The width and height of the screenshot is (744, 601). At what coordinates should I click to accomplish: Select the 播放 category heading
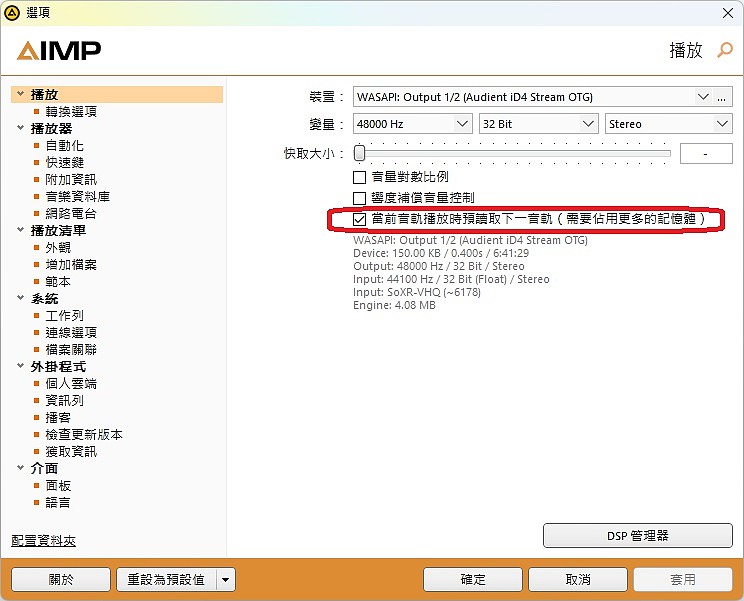[x=44, y=95]
